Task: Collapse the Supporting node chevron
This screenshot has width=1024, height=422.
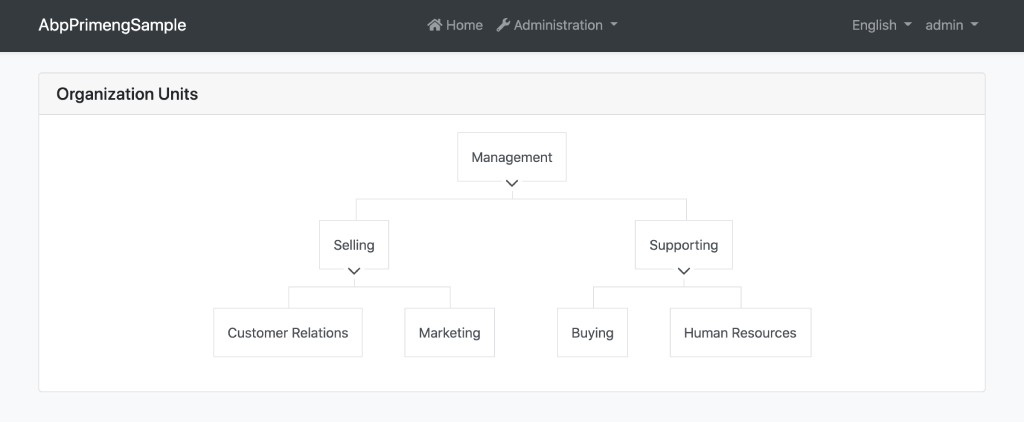Action: tap(684, 271)
